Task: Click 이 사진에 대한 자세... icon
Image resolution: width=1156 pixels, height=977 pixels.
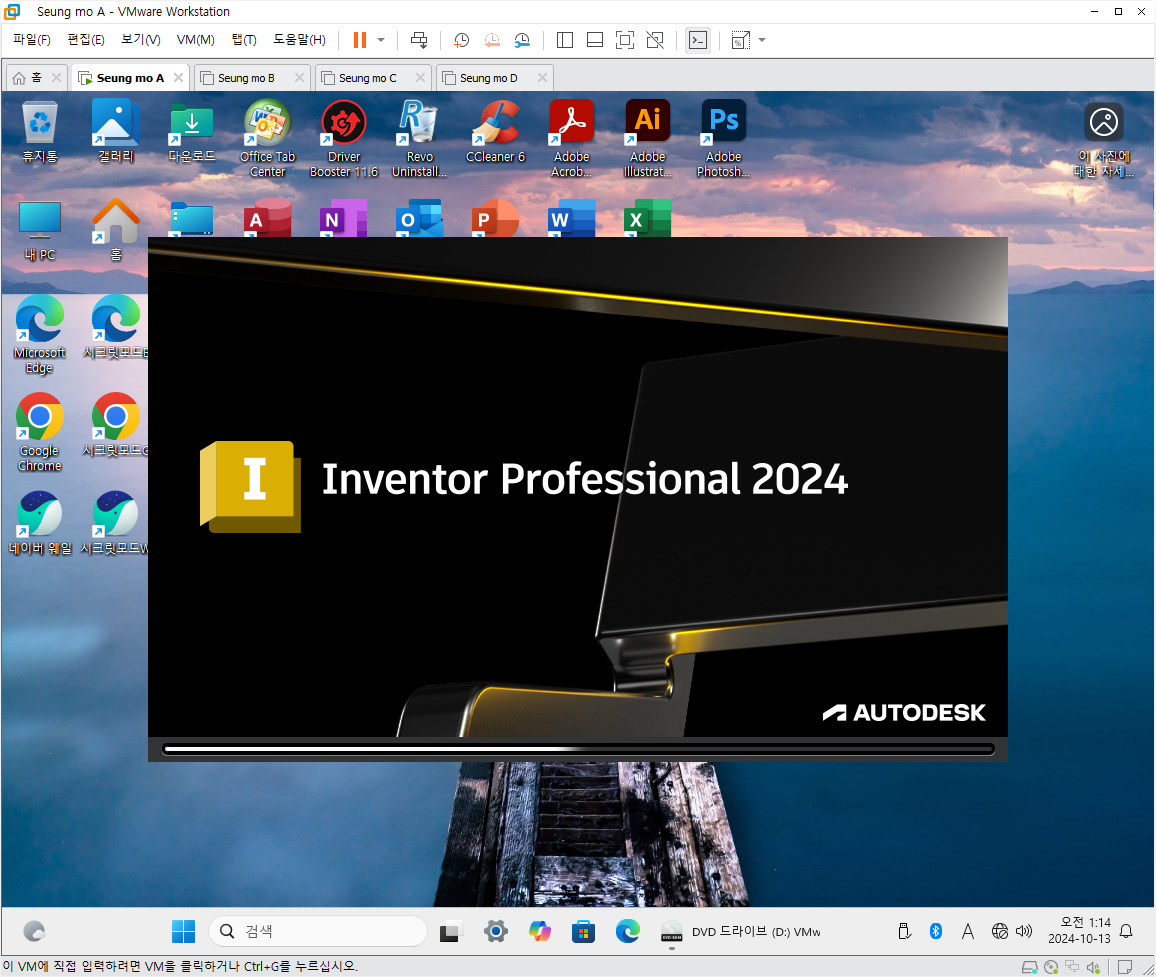Action: coord(1104,139)
